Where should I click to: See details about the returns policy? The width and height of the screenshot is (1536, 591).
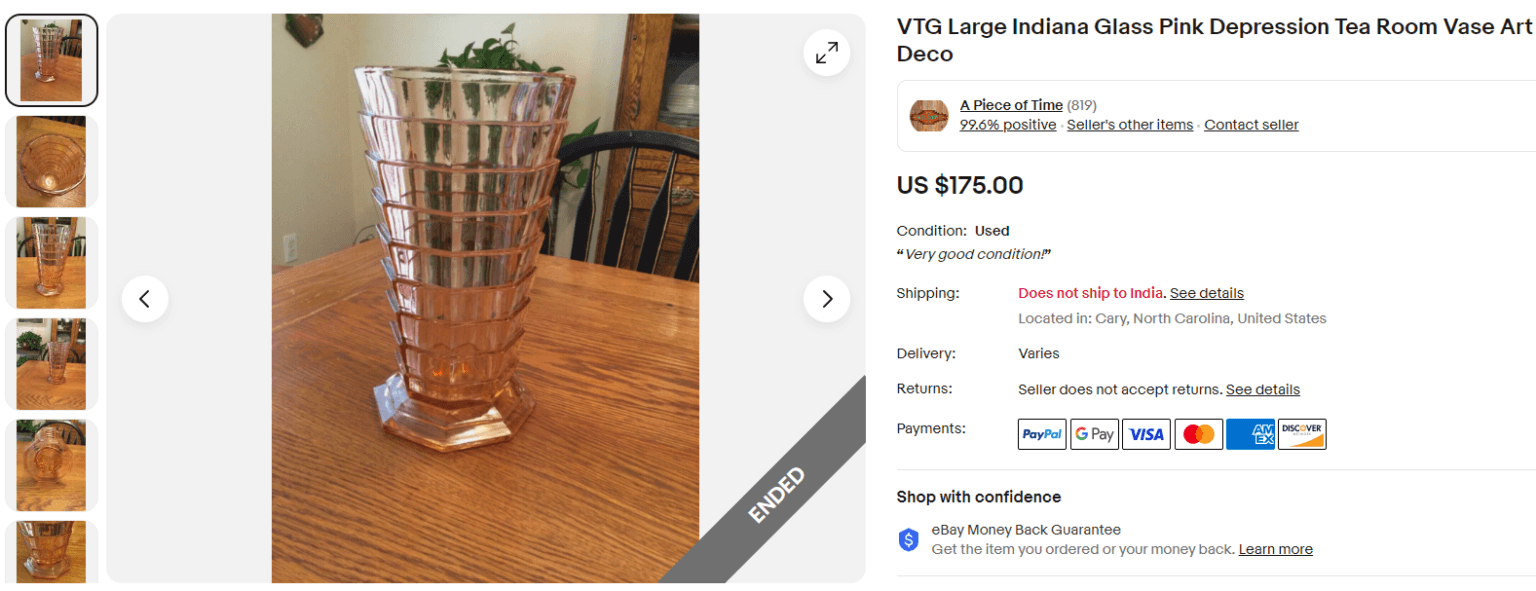click(1262, 389)
